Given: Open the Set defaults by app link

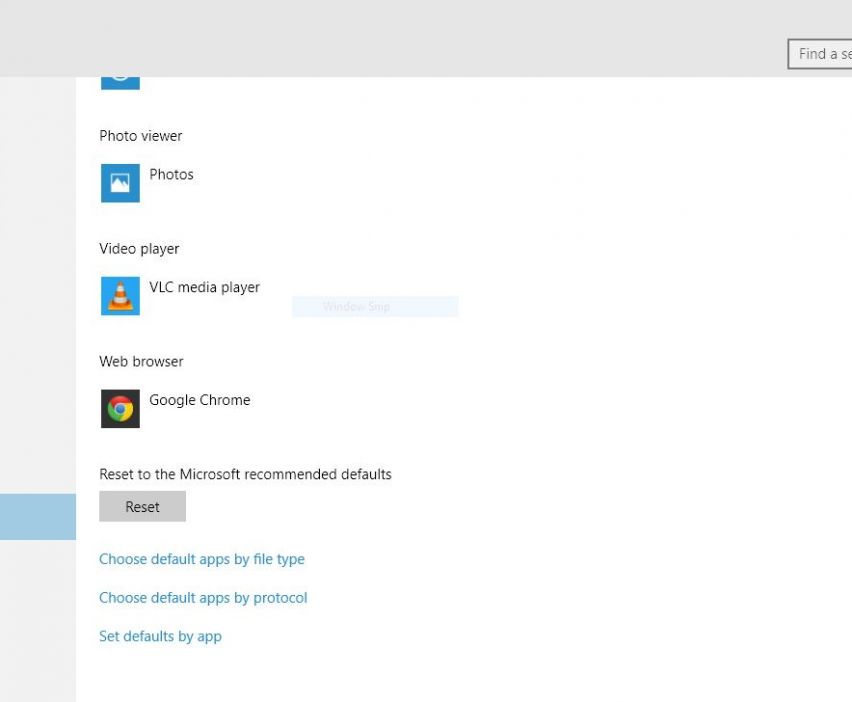Looking at the screenshot, I should tap(160, 636).
